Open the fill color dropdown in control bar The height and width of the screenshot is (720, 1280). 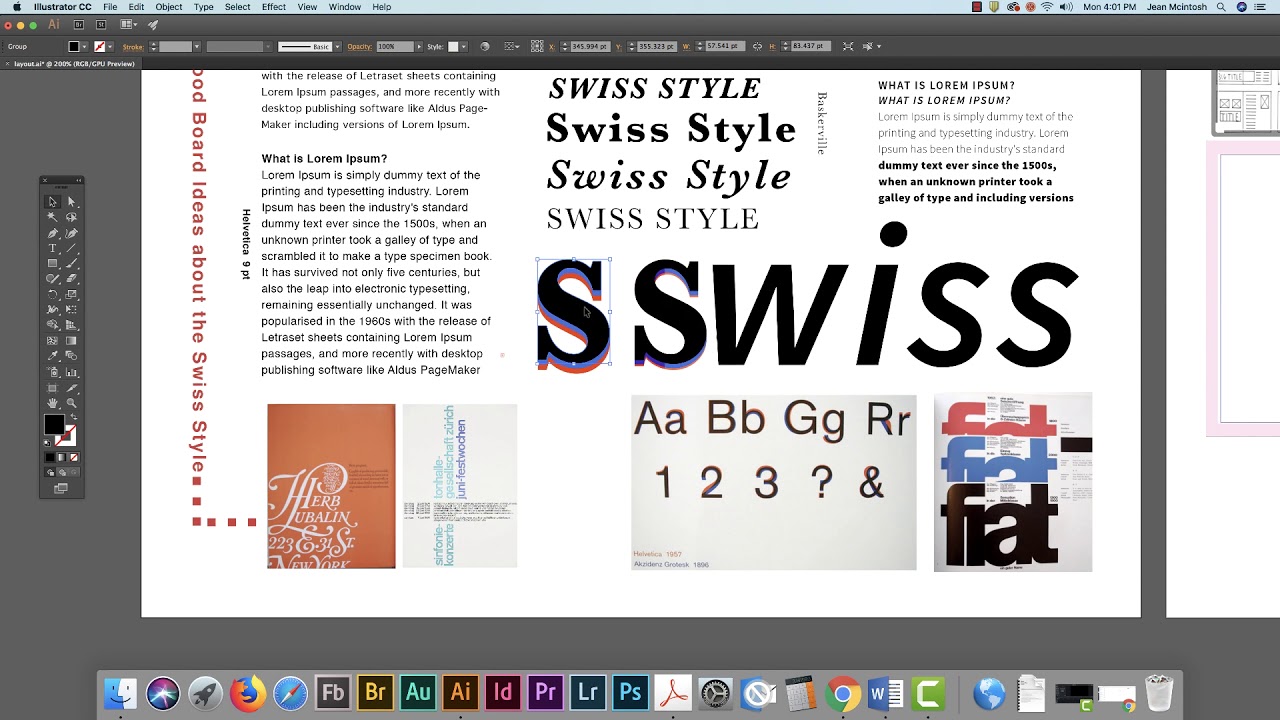click(x=85, y=46)
